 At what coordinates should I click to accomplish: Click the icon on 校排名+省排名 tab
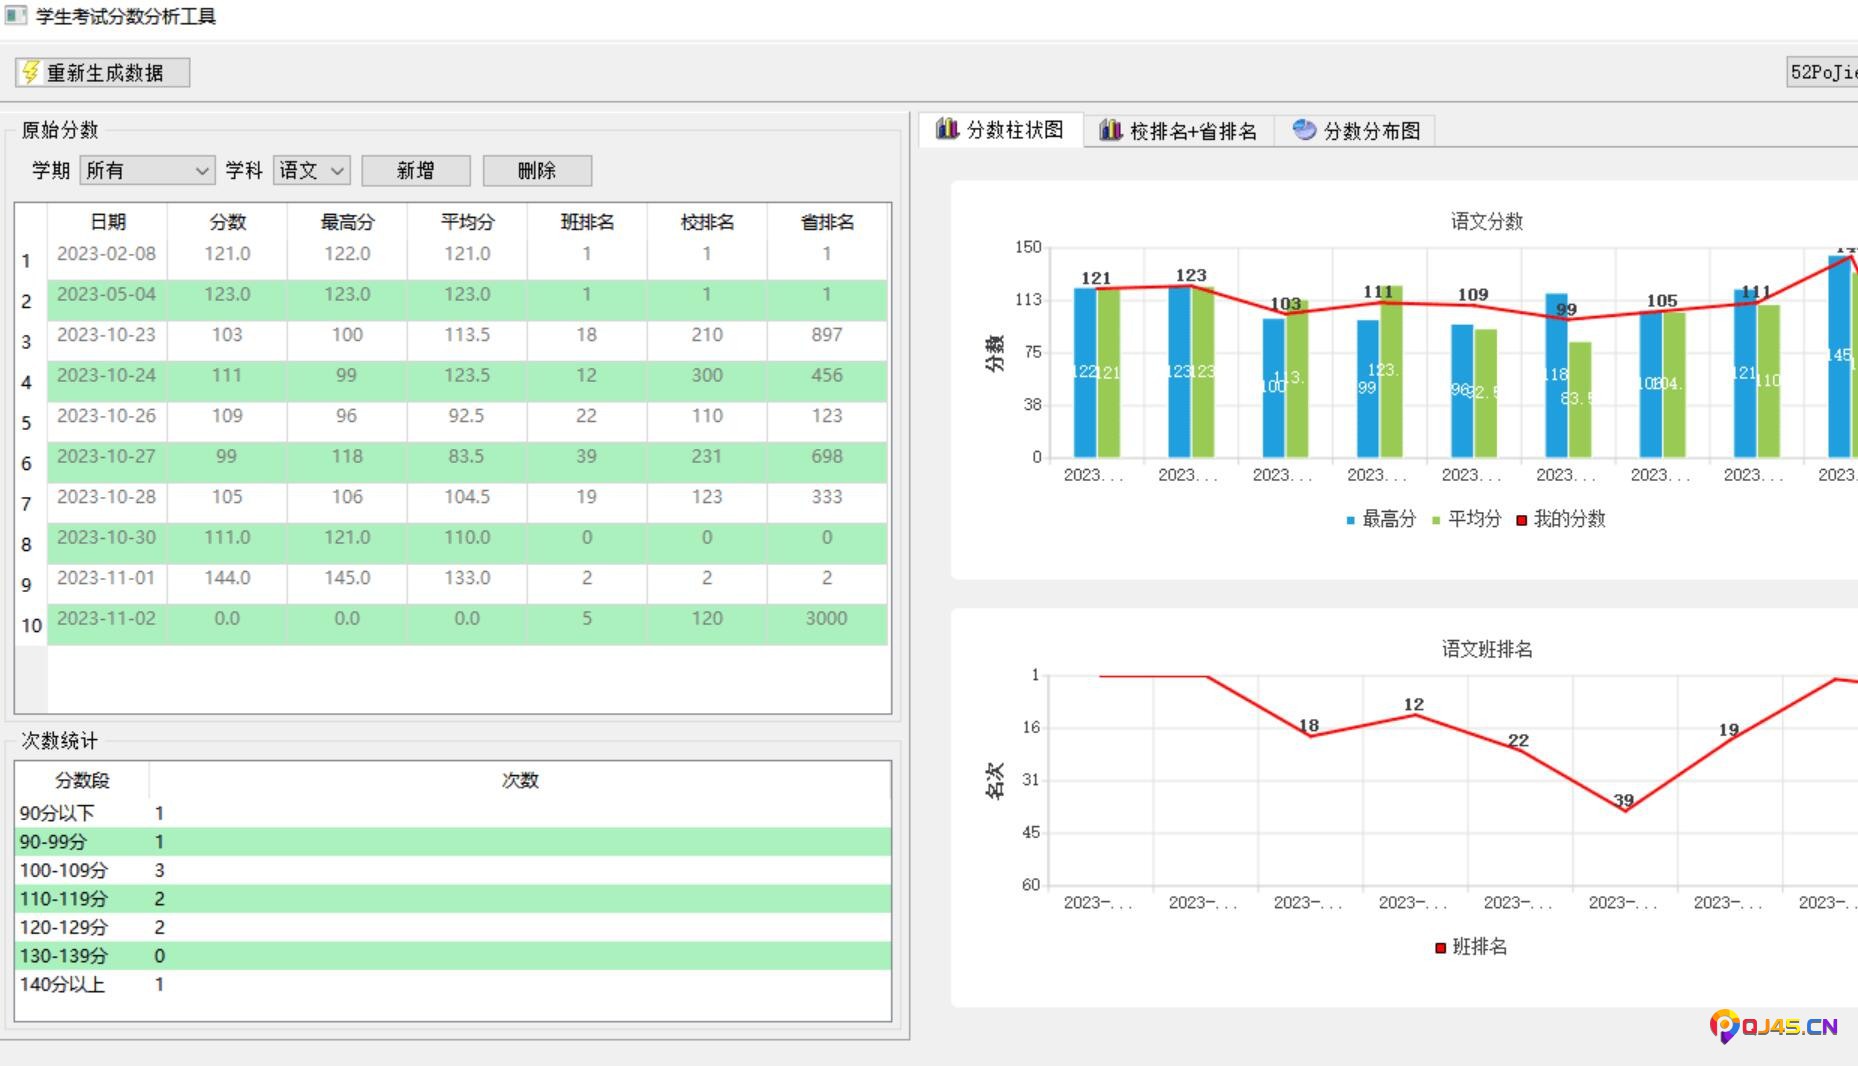tap(1110, 130)
